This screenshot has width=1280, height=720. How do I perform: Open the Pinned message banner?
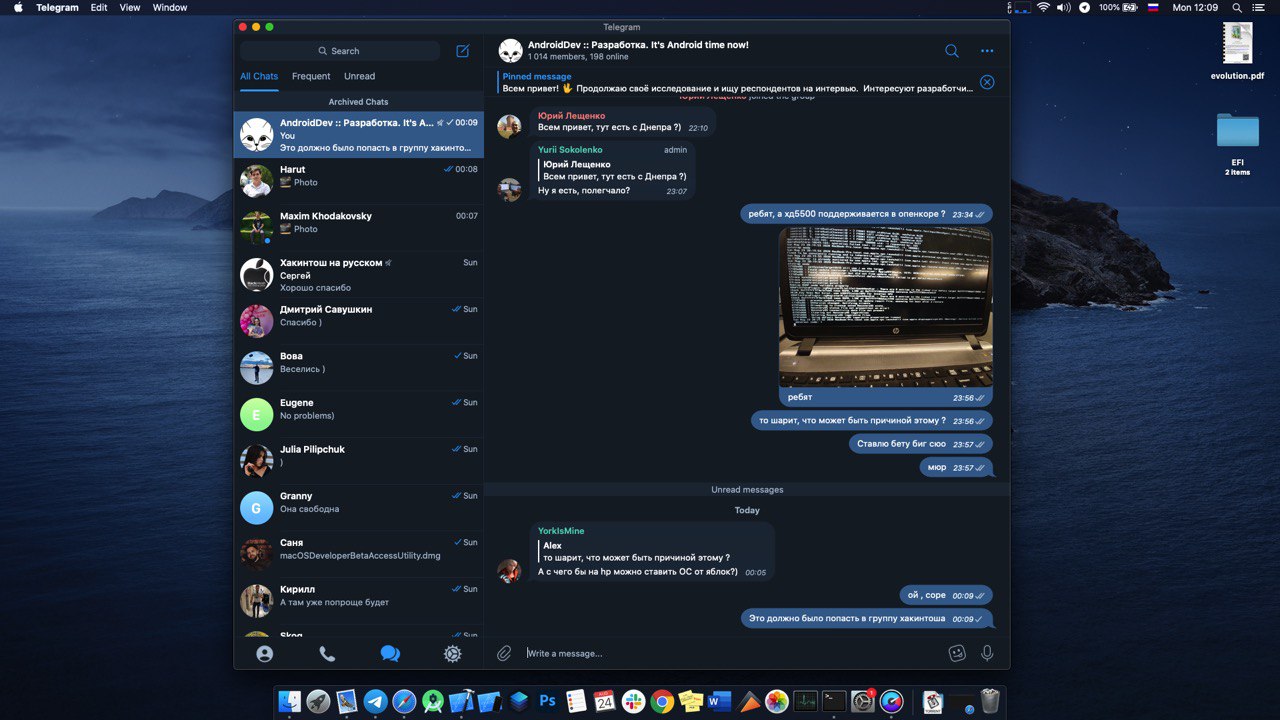coord(737,82)
